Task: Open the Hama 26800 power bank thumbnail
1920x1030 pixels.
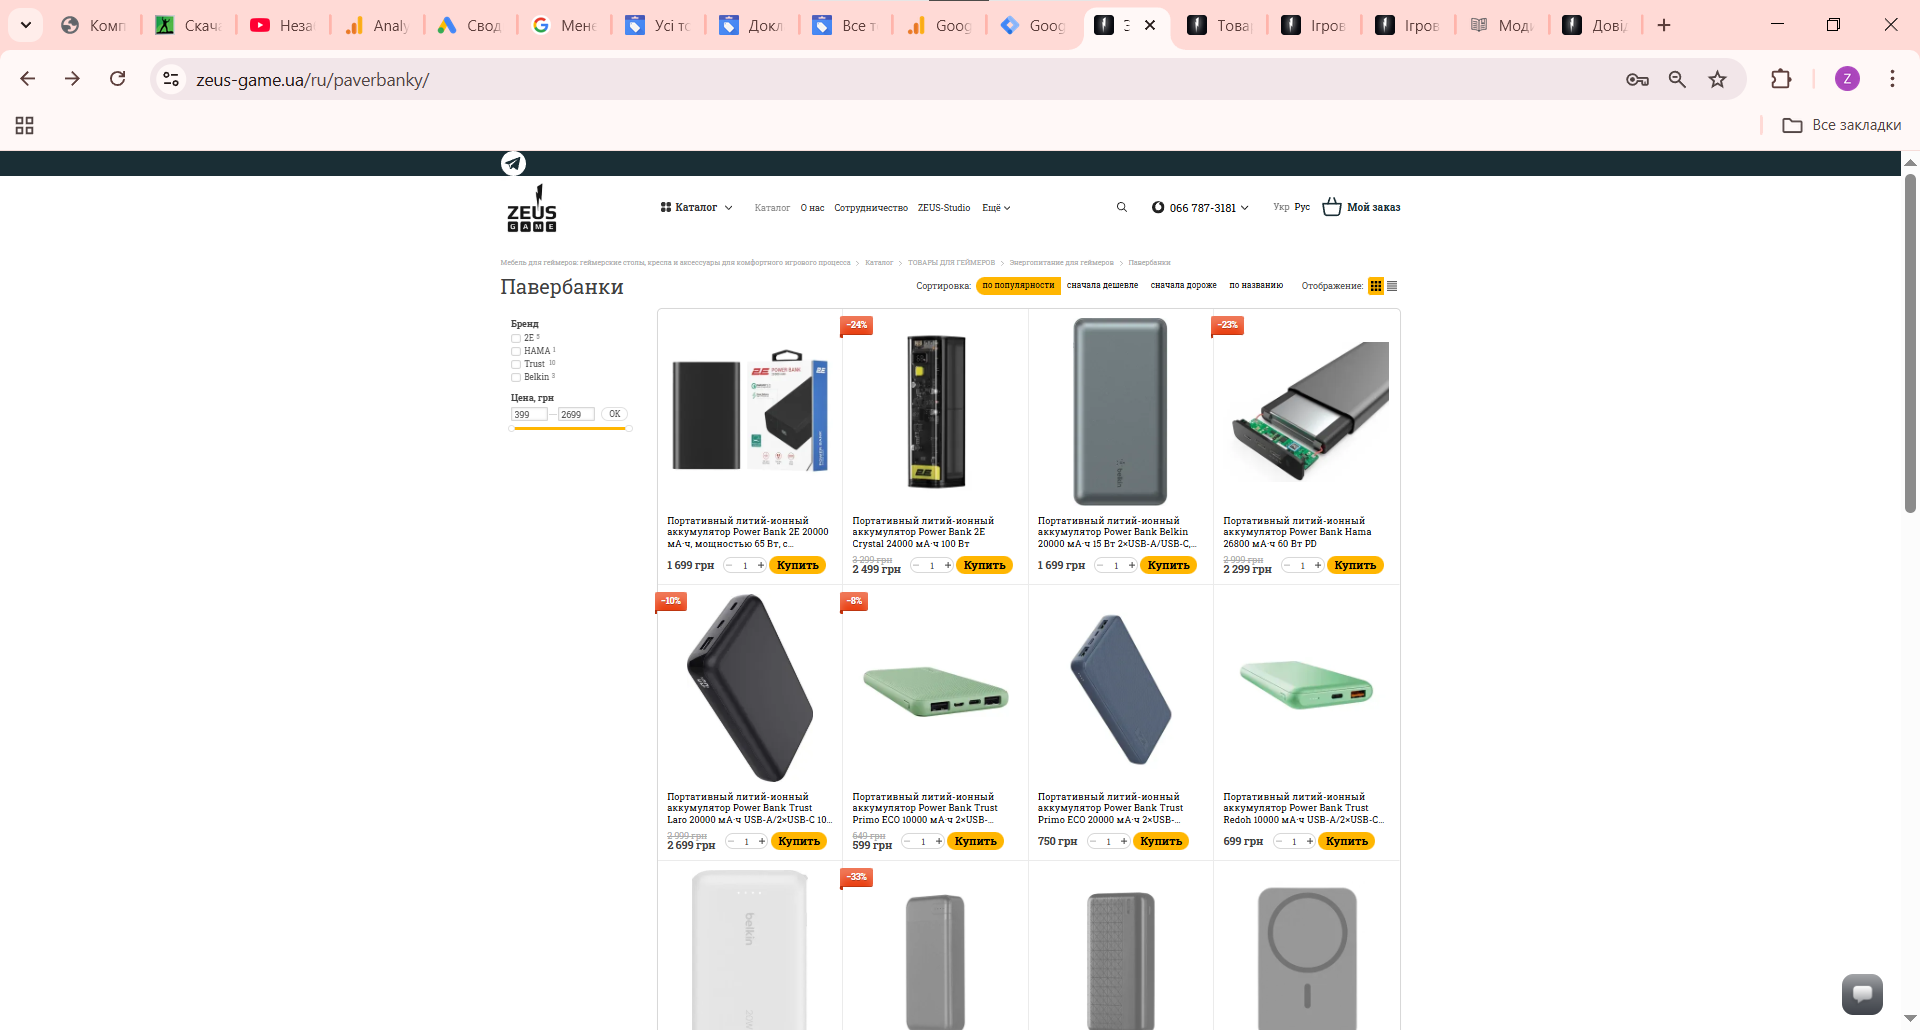Action: click(1307, 412)
